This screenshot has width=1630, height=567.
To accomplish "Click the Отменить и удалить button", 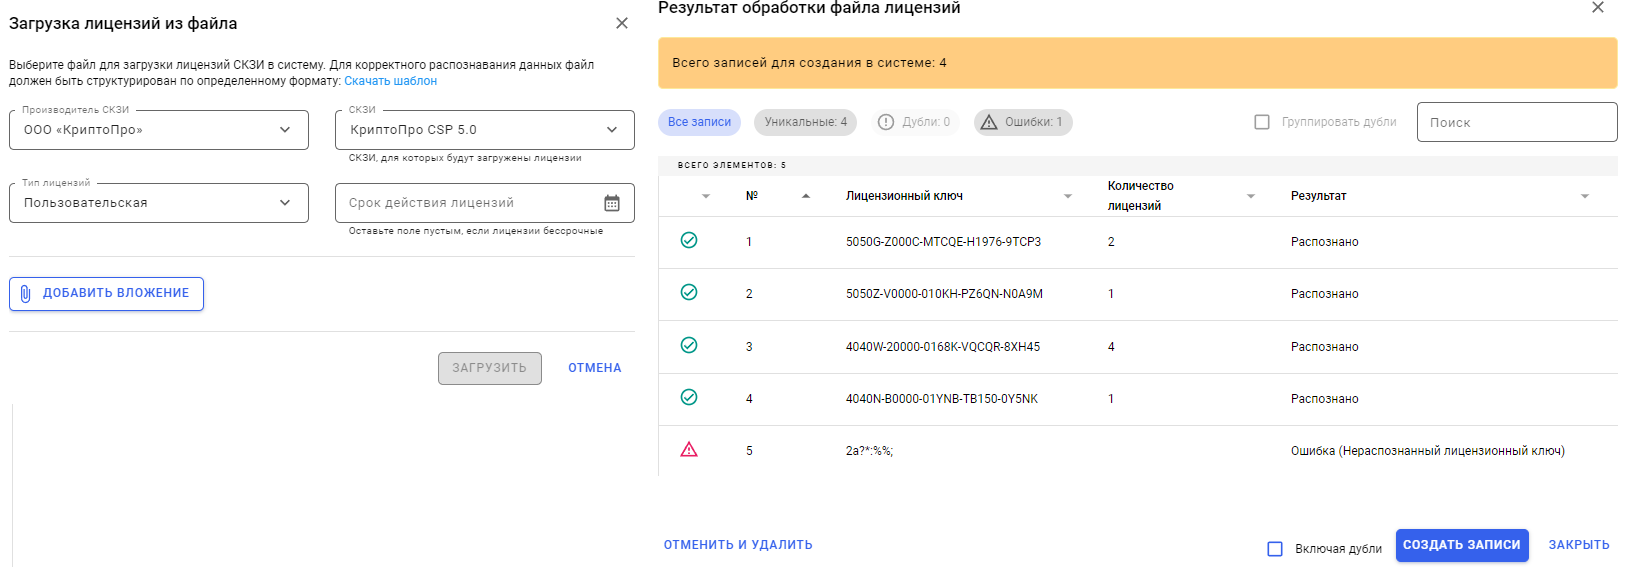I will coord(738,545).
